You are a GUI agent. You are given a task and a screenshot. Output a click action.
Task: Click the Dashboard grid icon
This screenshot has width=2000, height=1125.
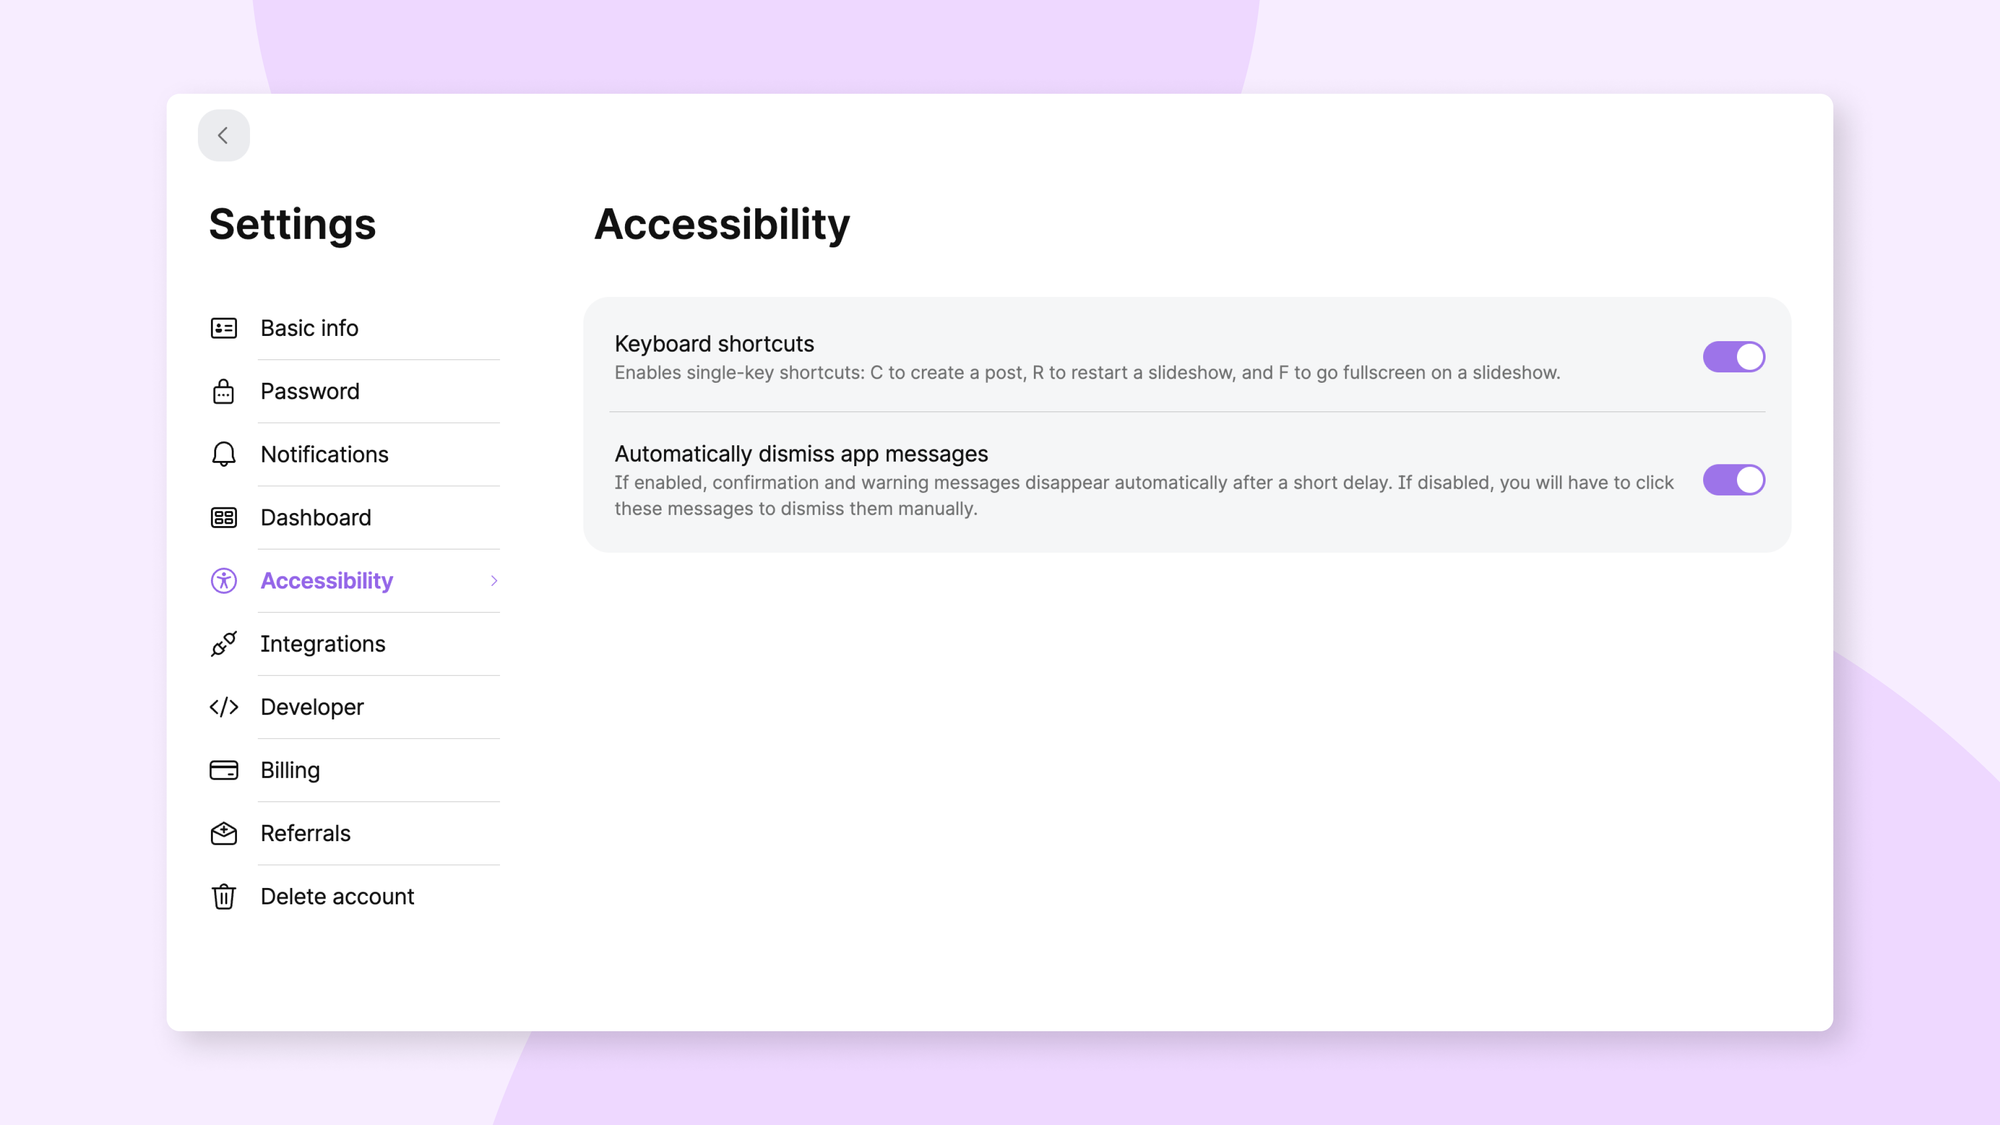tap(224, 517)
